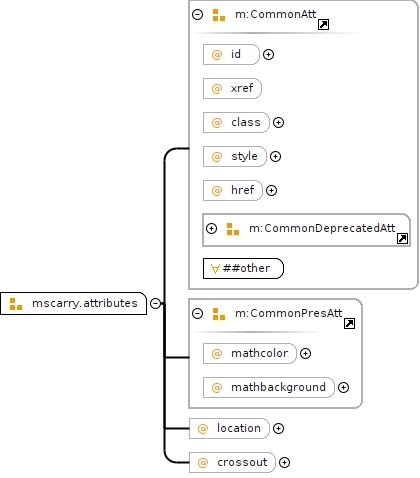This screenshot has width=420, height=478.
Task: Click the m:CommonDeprecatedAtt orange group icon
Action: tap(233, 229)
